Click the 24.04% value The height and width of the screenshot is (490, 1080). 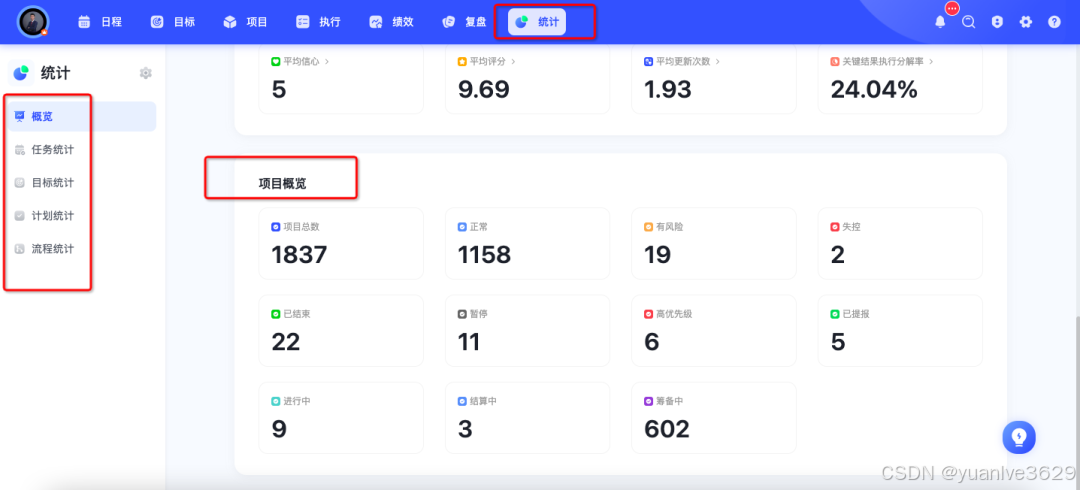pyautogui.click(x=874, y=90)
